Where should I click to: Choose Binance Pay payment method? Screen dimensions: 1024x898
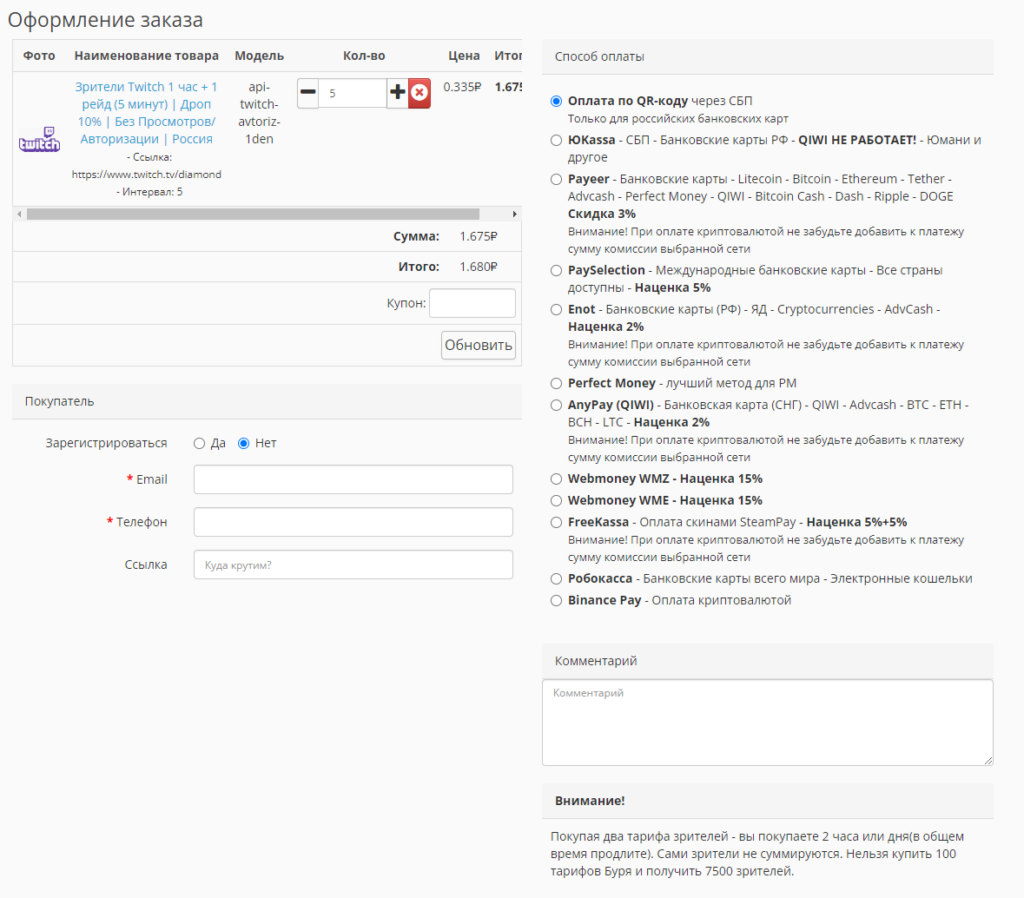tap(556, 601)
